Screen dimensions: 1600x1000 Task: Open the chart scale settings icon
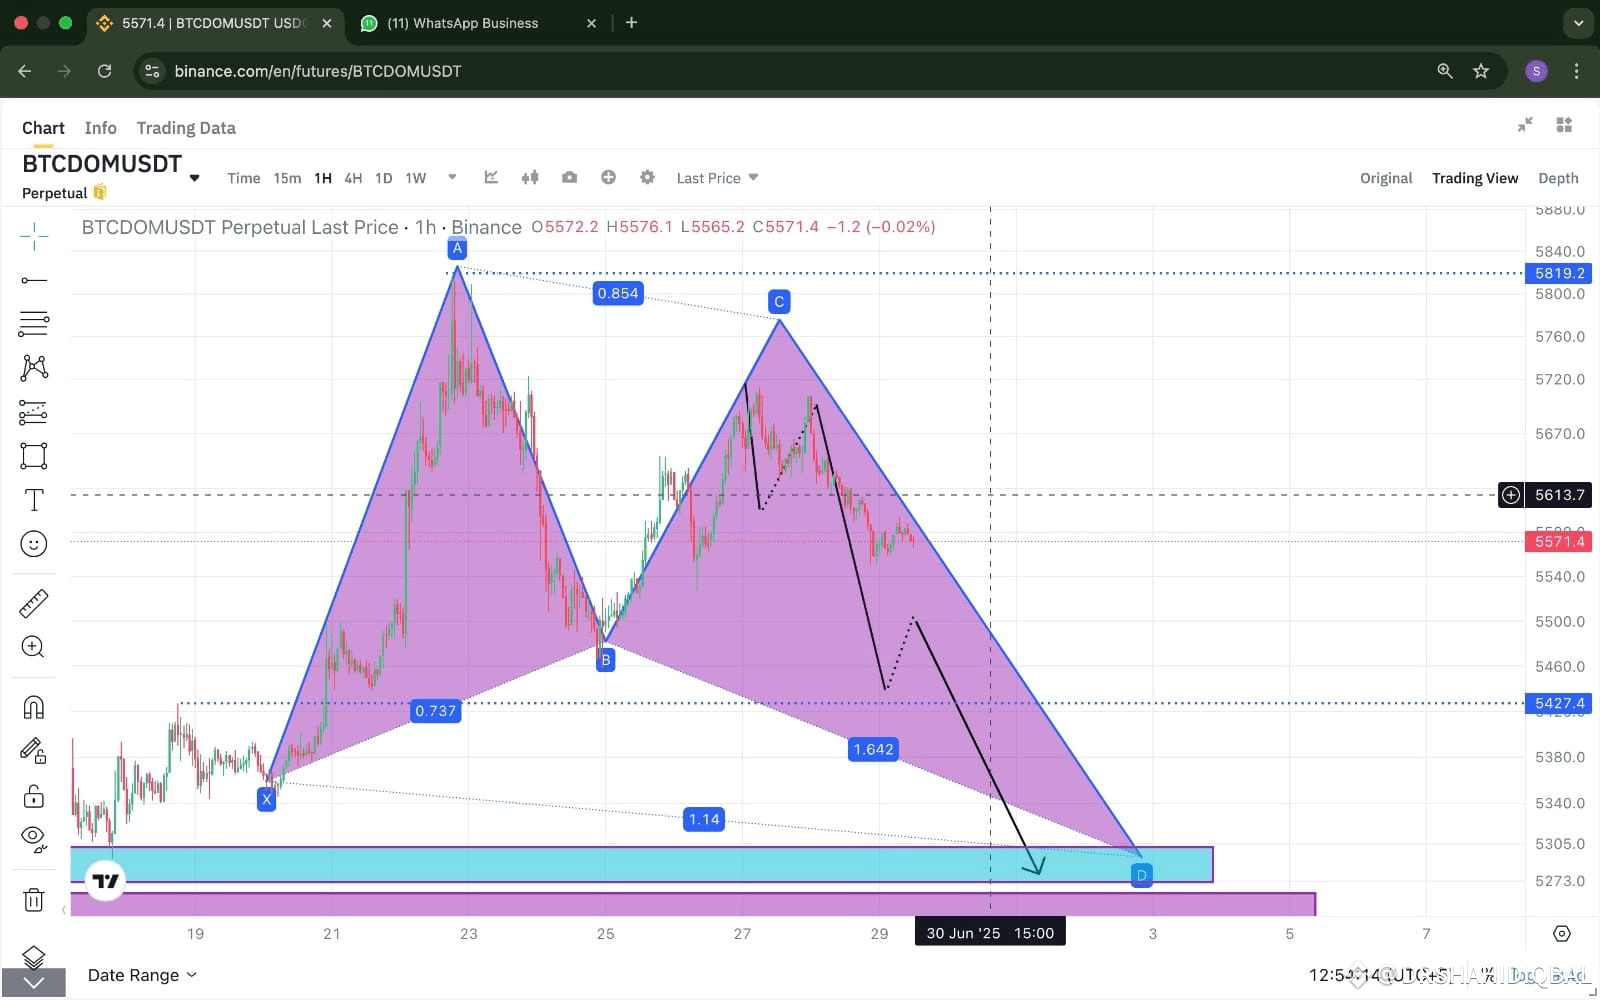pos(1562,933)
